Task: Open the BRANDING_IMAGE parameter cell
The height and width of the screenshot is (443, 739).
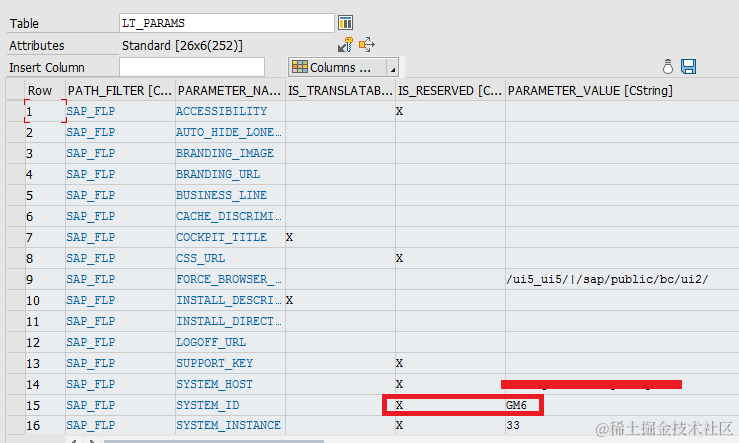Action: (x=230, y=153)
